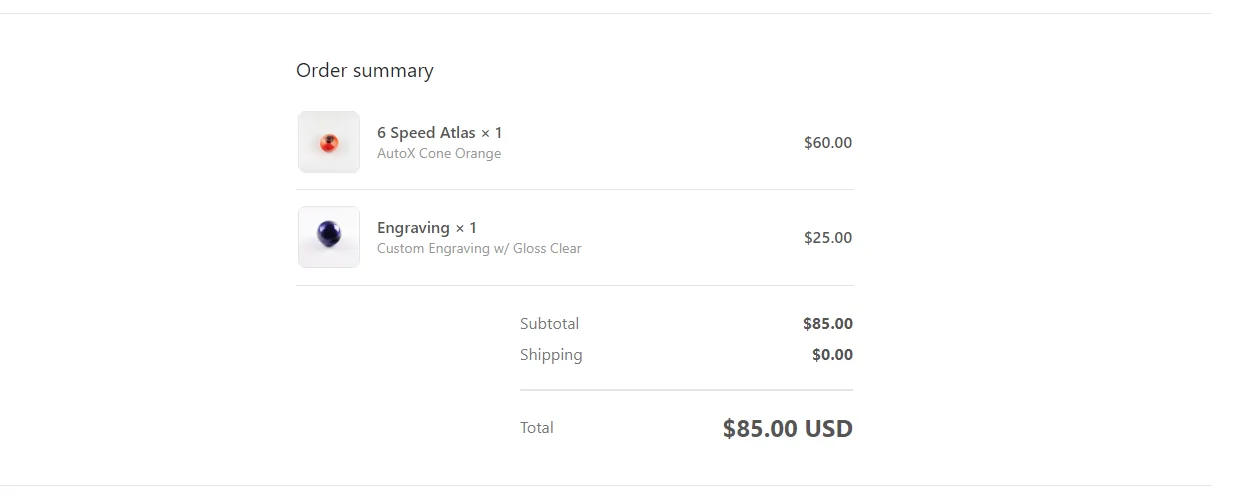Click the Shipping label
This screenshot has width=1236, height=496.
pos(551,355)
